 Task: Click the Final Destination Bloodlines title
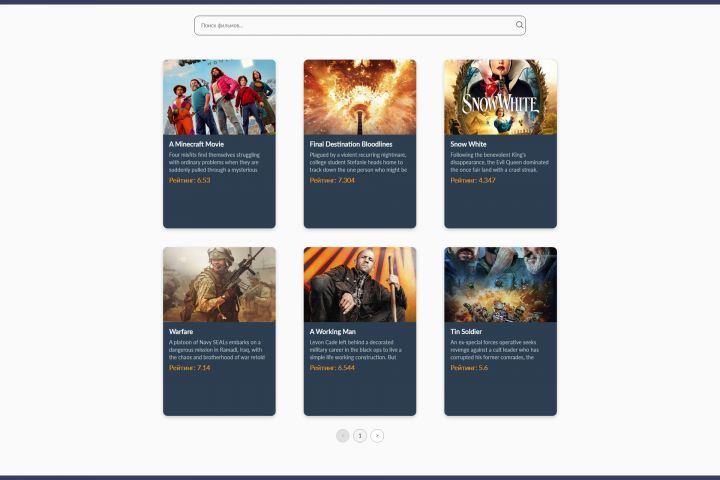pyautogui.click(x=351, y=144)
